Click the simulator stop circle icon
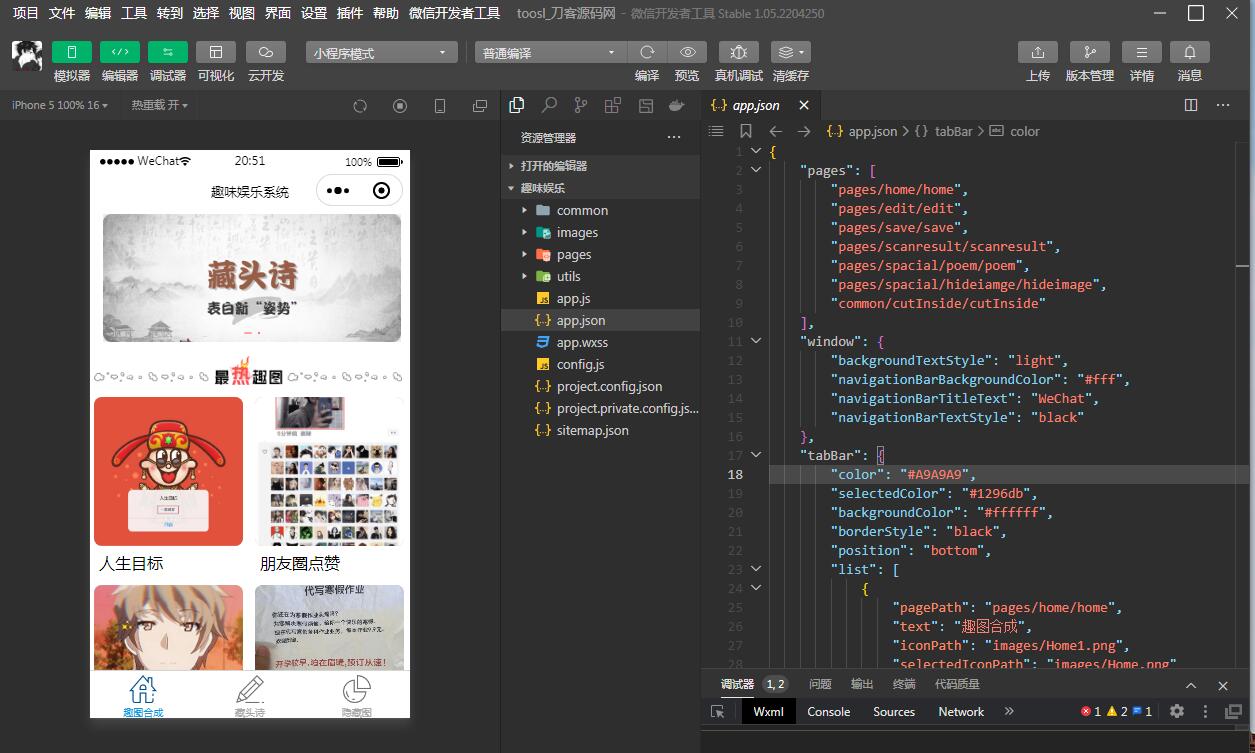The image size is (1255, 753). (400, 106)
